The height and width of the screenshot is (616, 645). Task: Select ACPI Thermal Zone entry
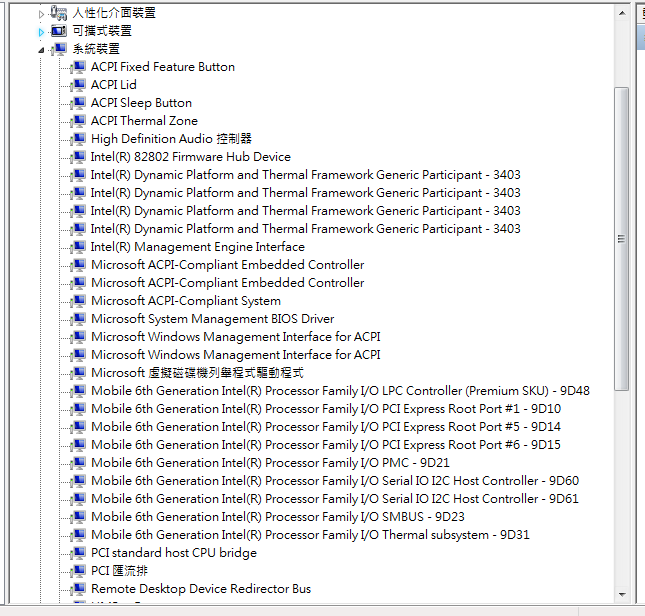pyautogui.click(x=144, y=121)
